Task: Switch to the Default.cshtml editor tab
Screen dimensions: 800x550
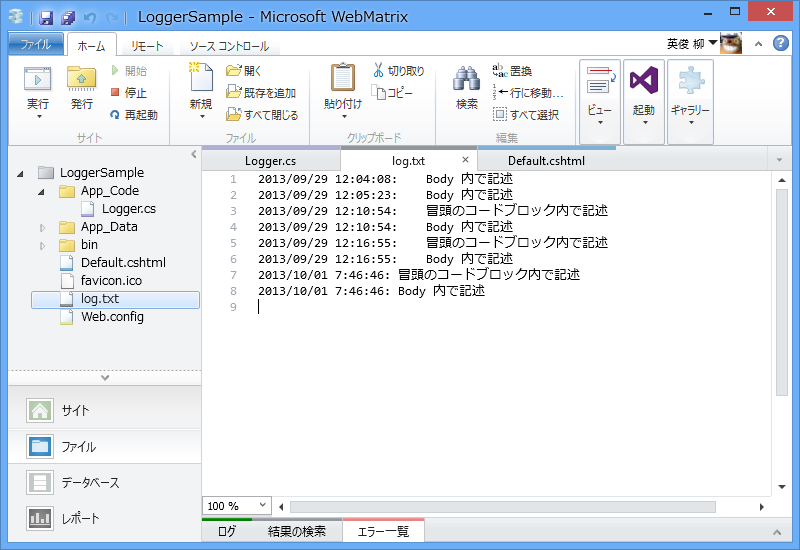Action: tap(546, 161)
